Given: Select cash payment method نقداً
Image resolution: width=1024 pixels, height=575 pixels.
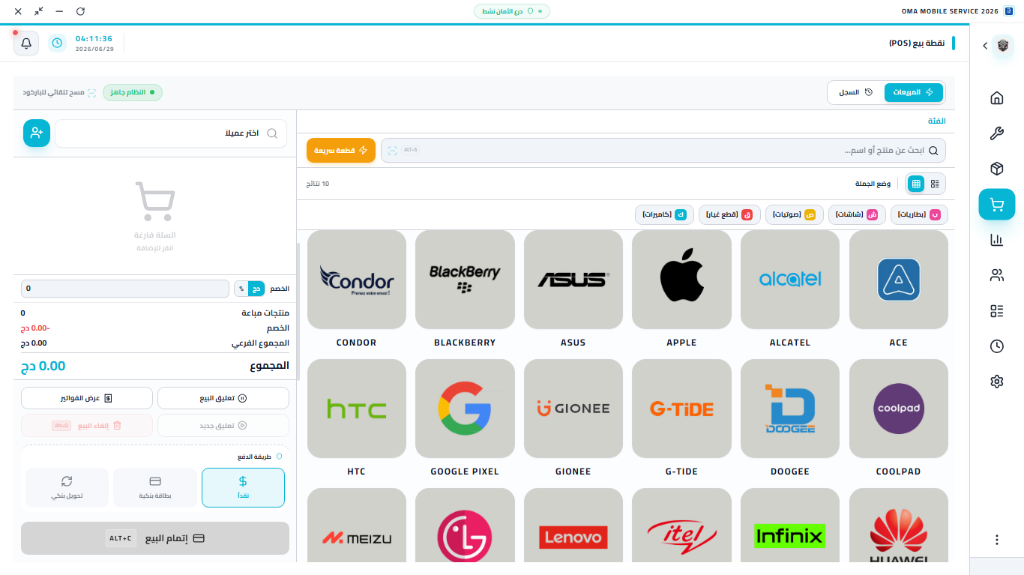Looking at the screenshot, I should 243,487.
